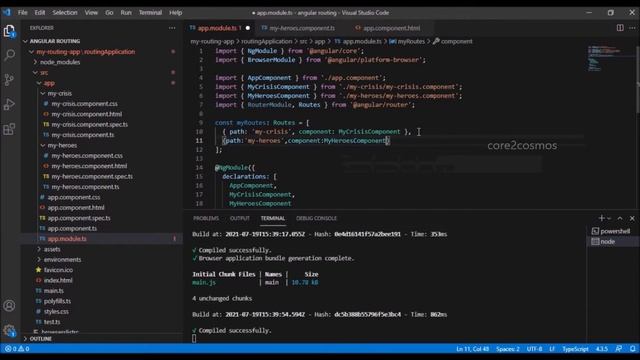
Task: Change language mode via TypeScript
Action: 575,349
